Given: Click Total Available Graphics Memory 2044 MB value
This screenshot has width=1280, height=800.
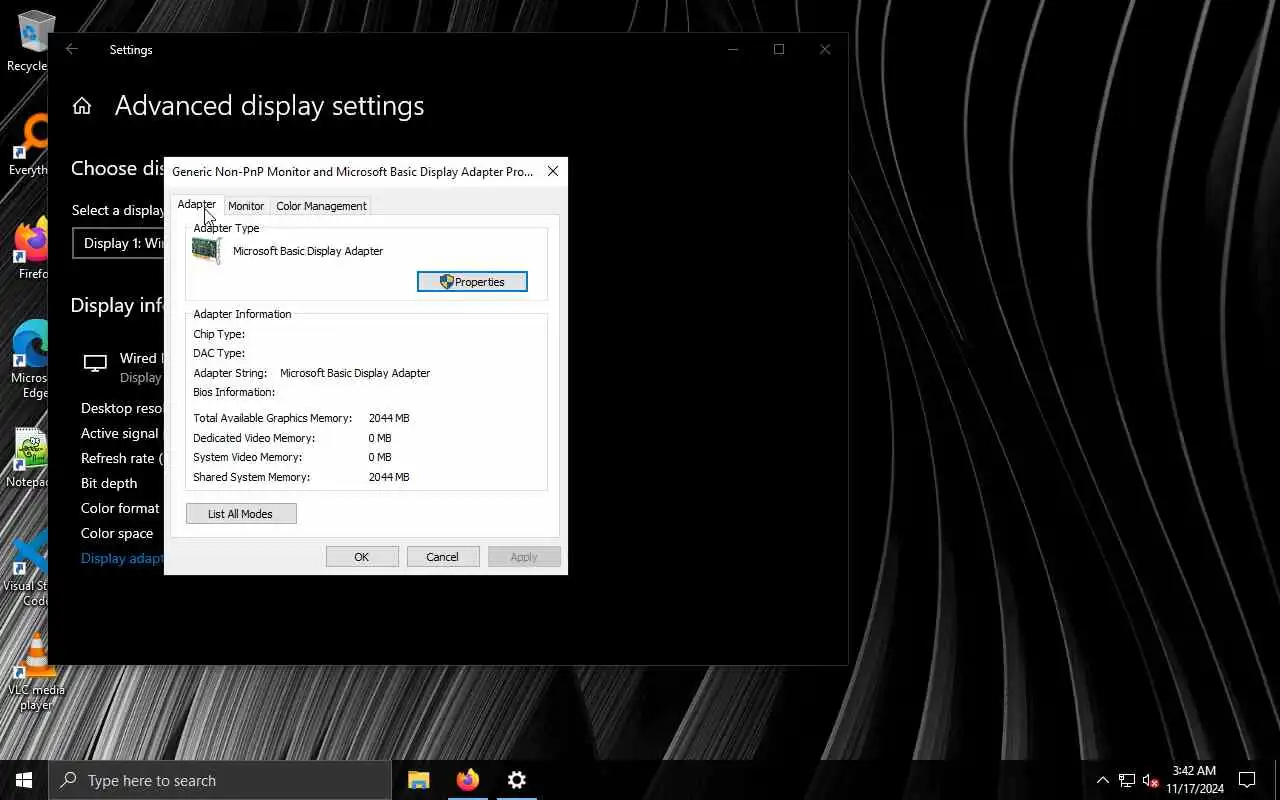Looking at the screenshot, I should click(389, 418).
